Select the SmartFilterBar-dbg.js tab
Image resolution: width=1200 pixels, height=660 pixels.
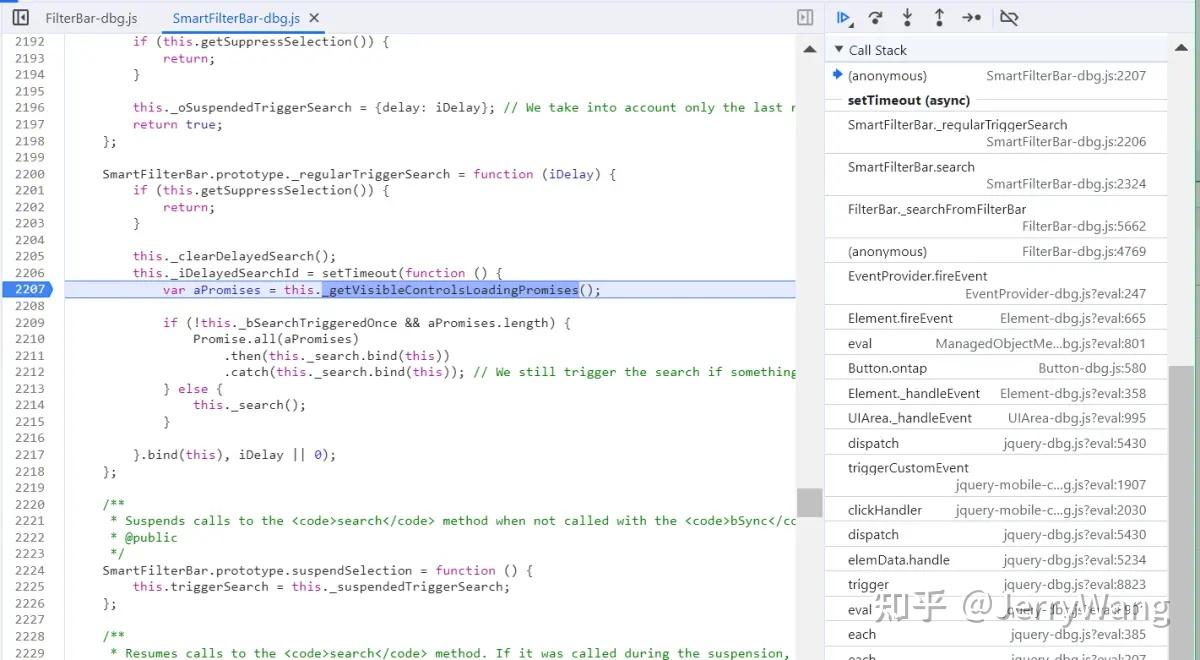236,18
